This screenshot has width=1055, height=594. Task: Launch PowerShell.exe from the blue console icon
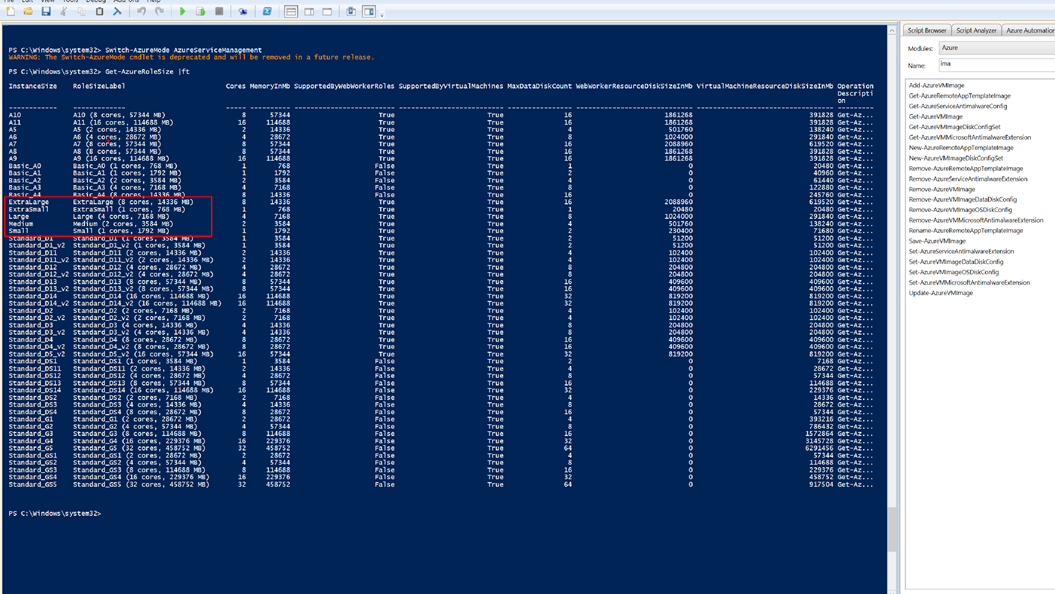[x=267, y=11]
